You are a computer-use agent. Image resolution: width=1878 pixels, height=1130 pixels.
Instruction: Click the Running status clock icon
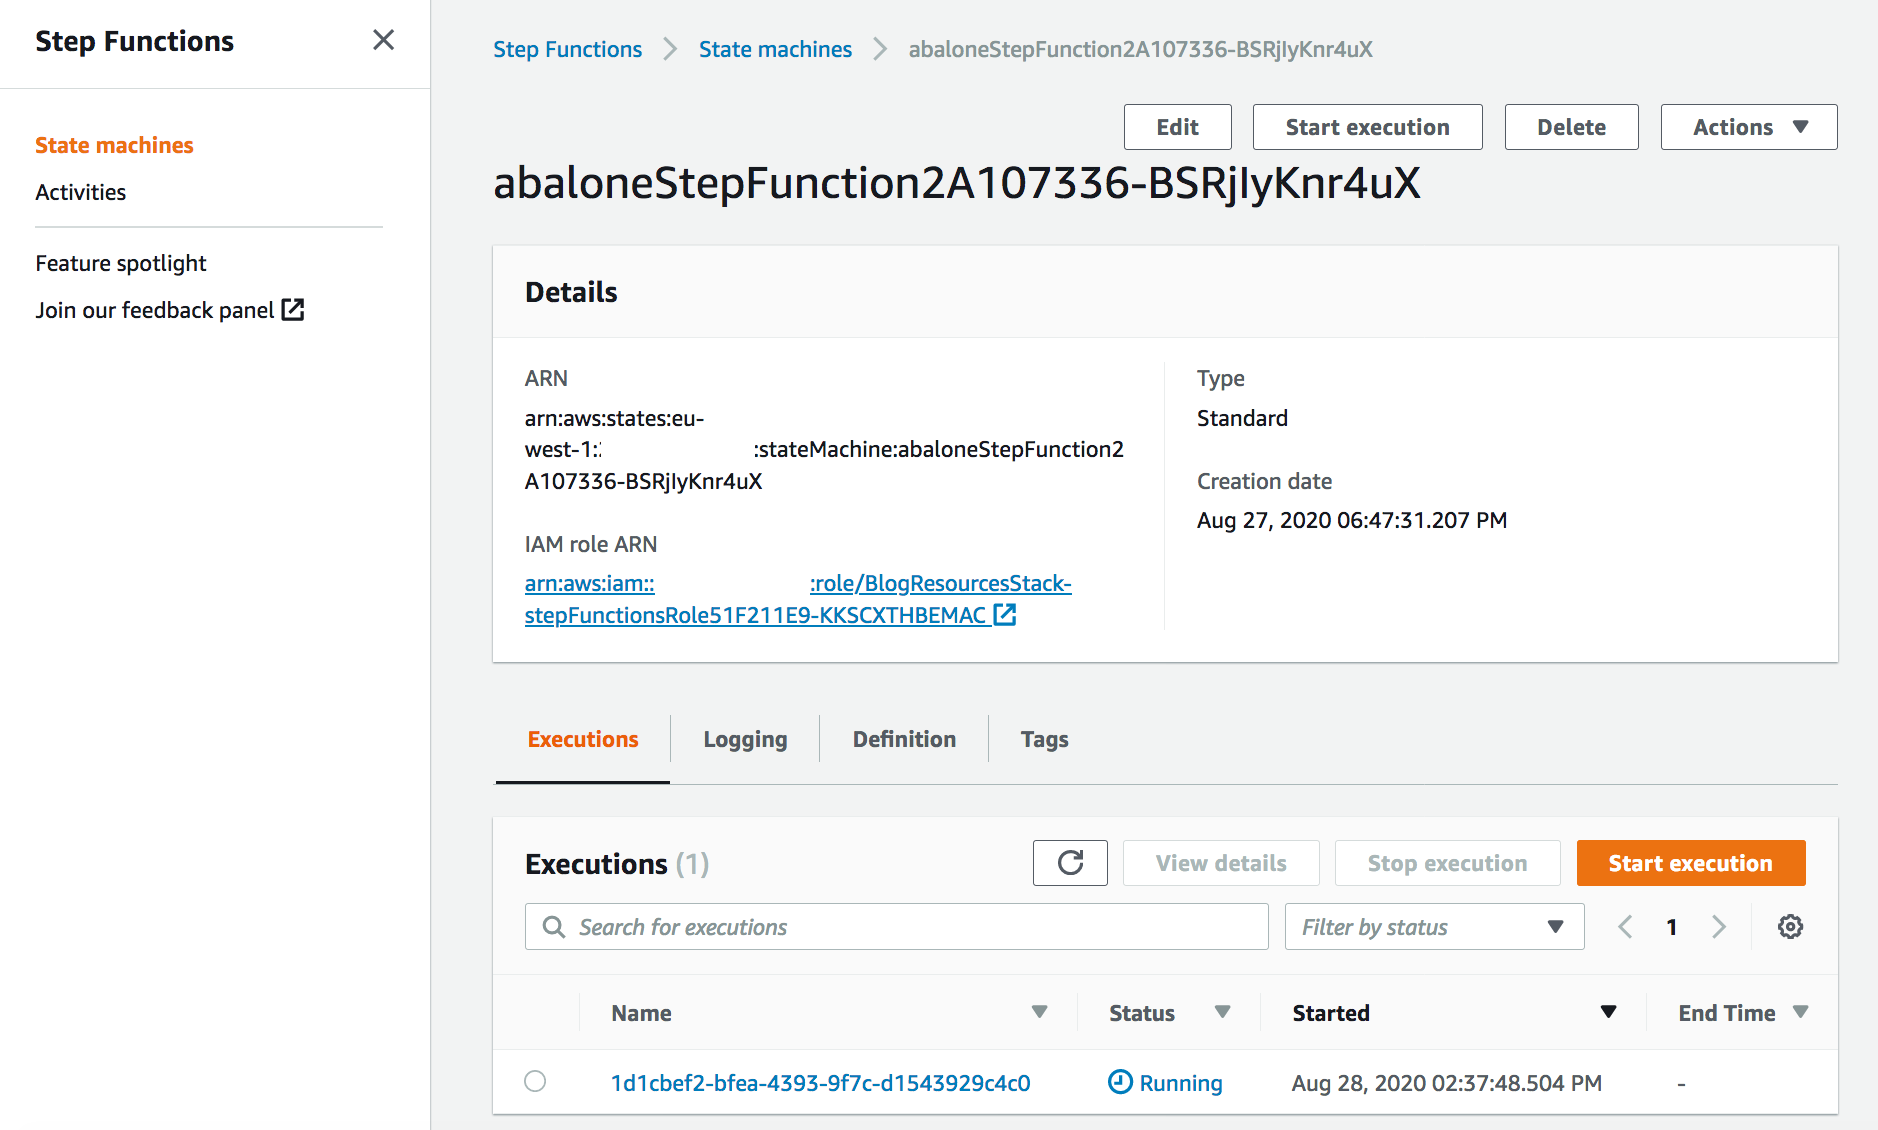1120,1082
